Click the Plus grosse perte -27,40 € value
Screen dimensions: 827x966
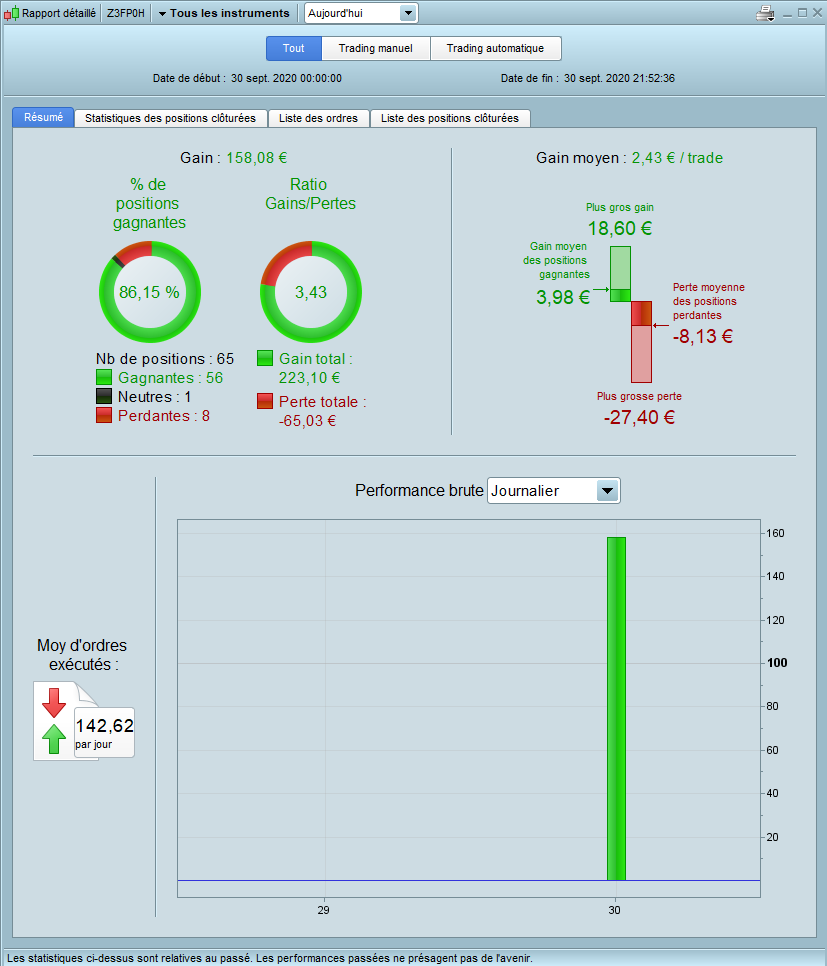pyautogui.click(x=639, y=418)
